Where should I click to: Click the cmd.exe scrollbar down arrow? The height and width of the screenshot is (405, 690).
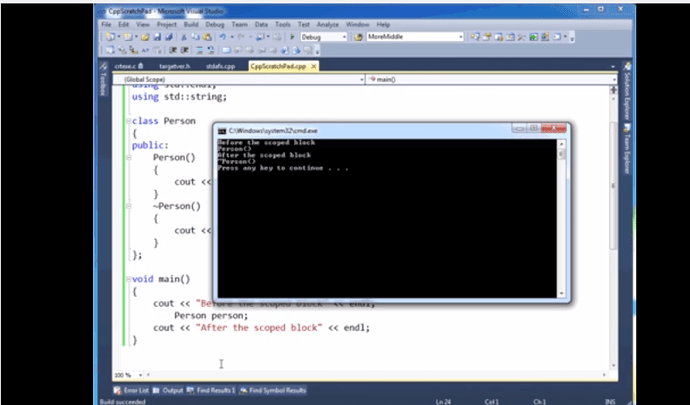(561, 294)
